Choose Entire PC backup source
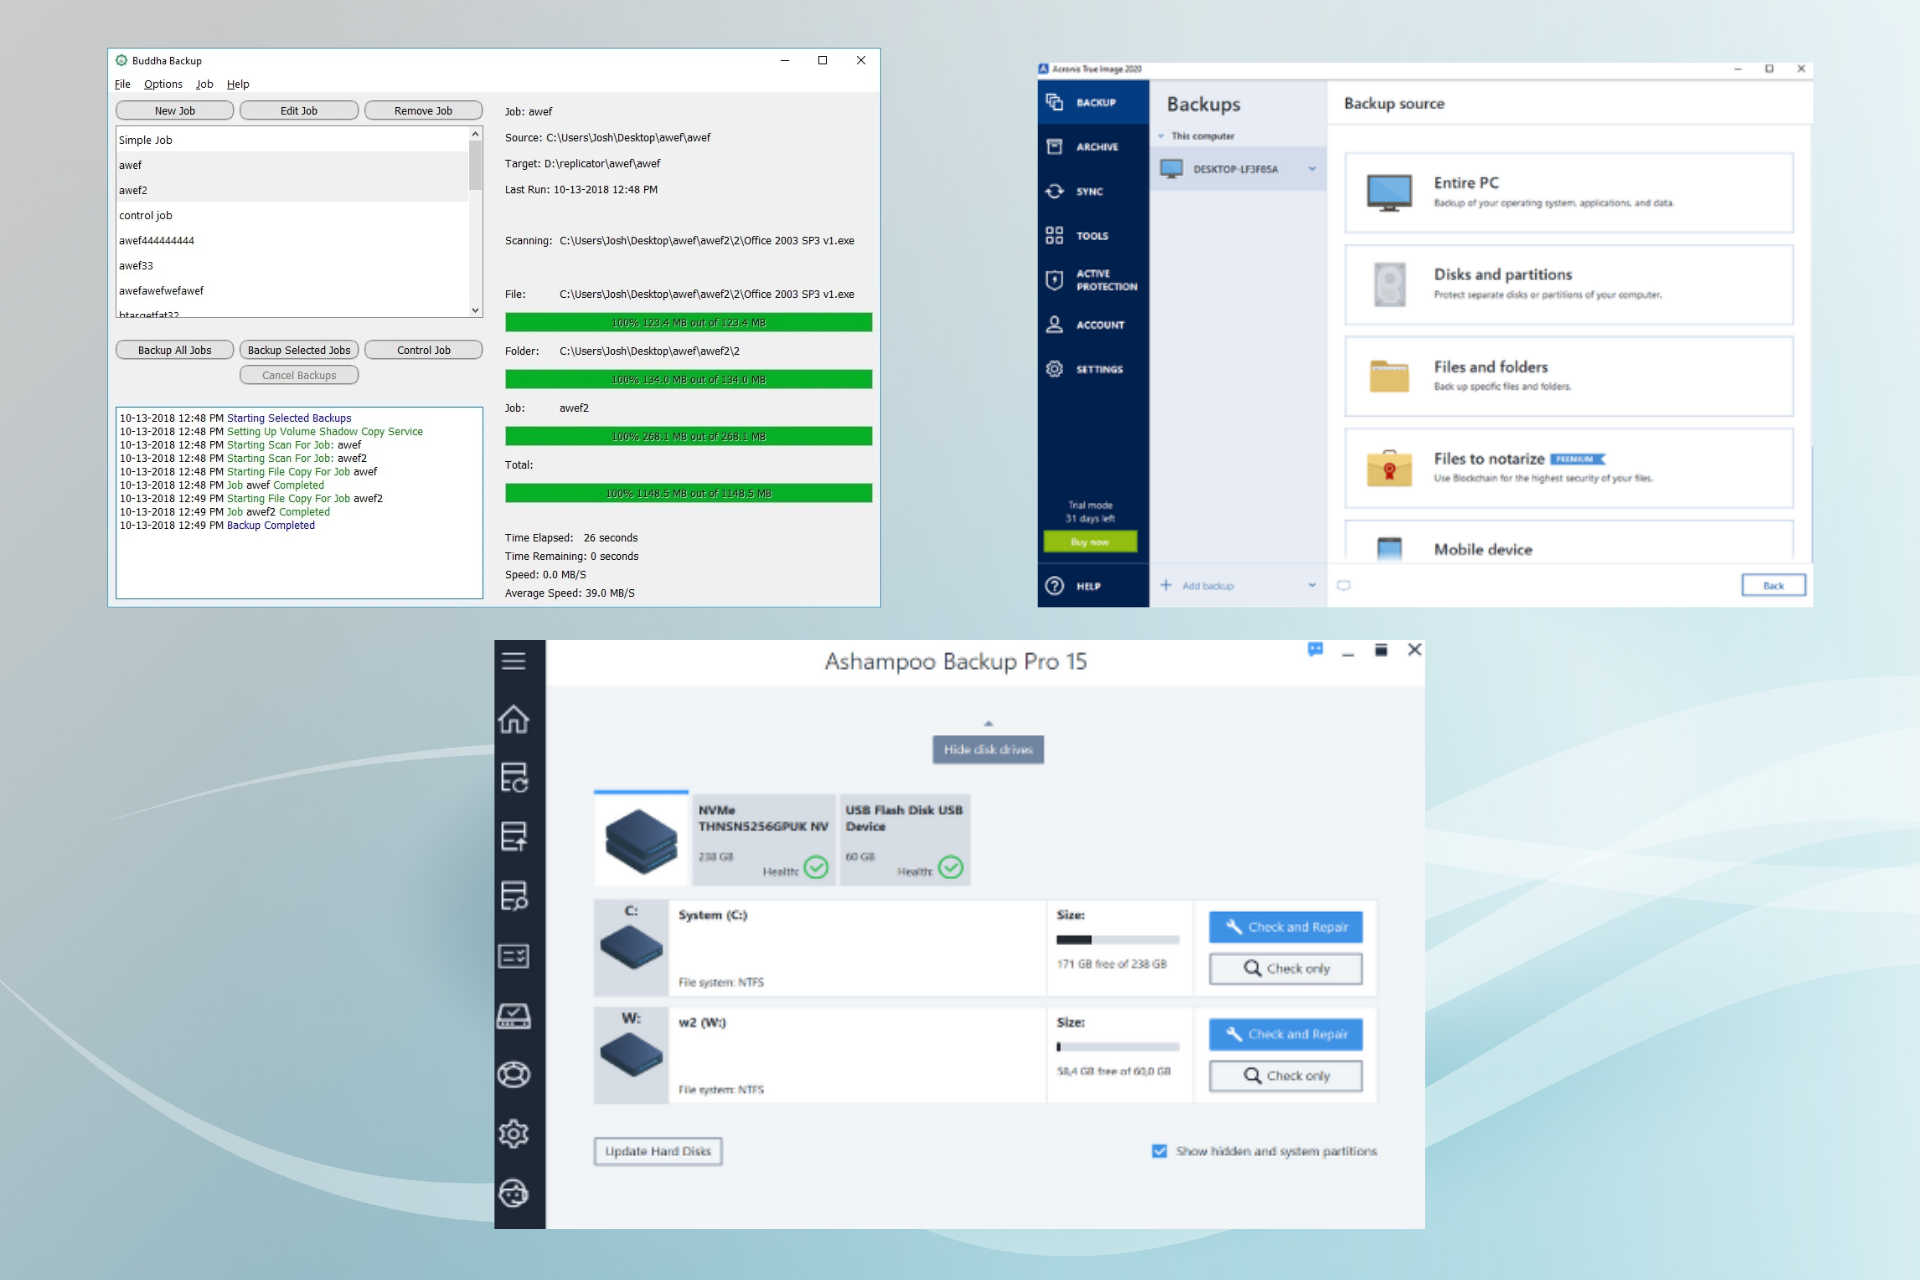 1568,193
